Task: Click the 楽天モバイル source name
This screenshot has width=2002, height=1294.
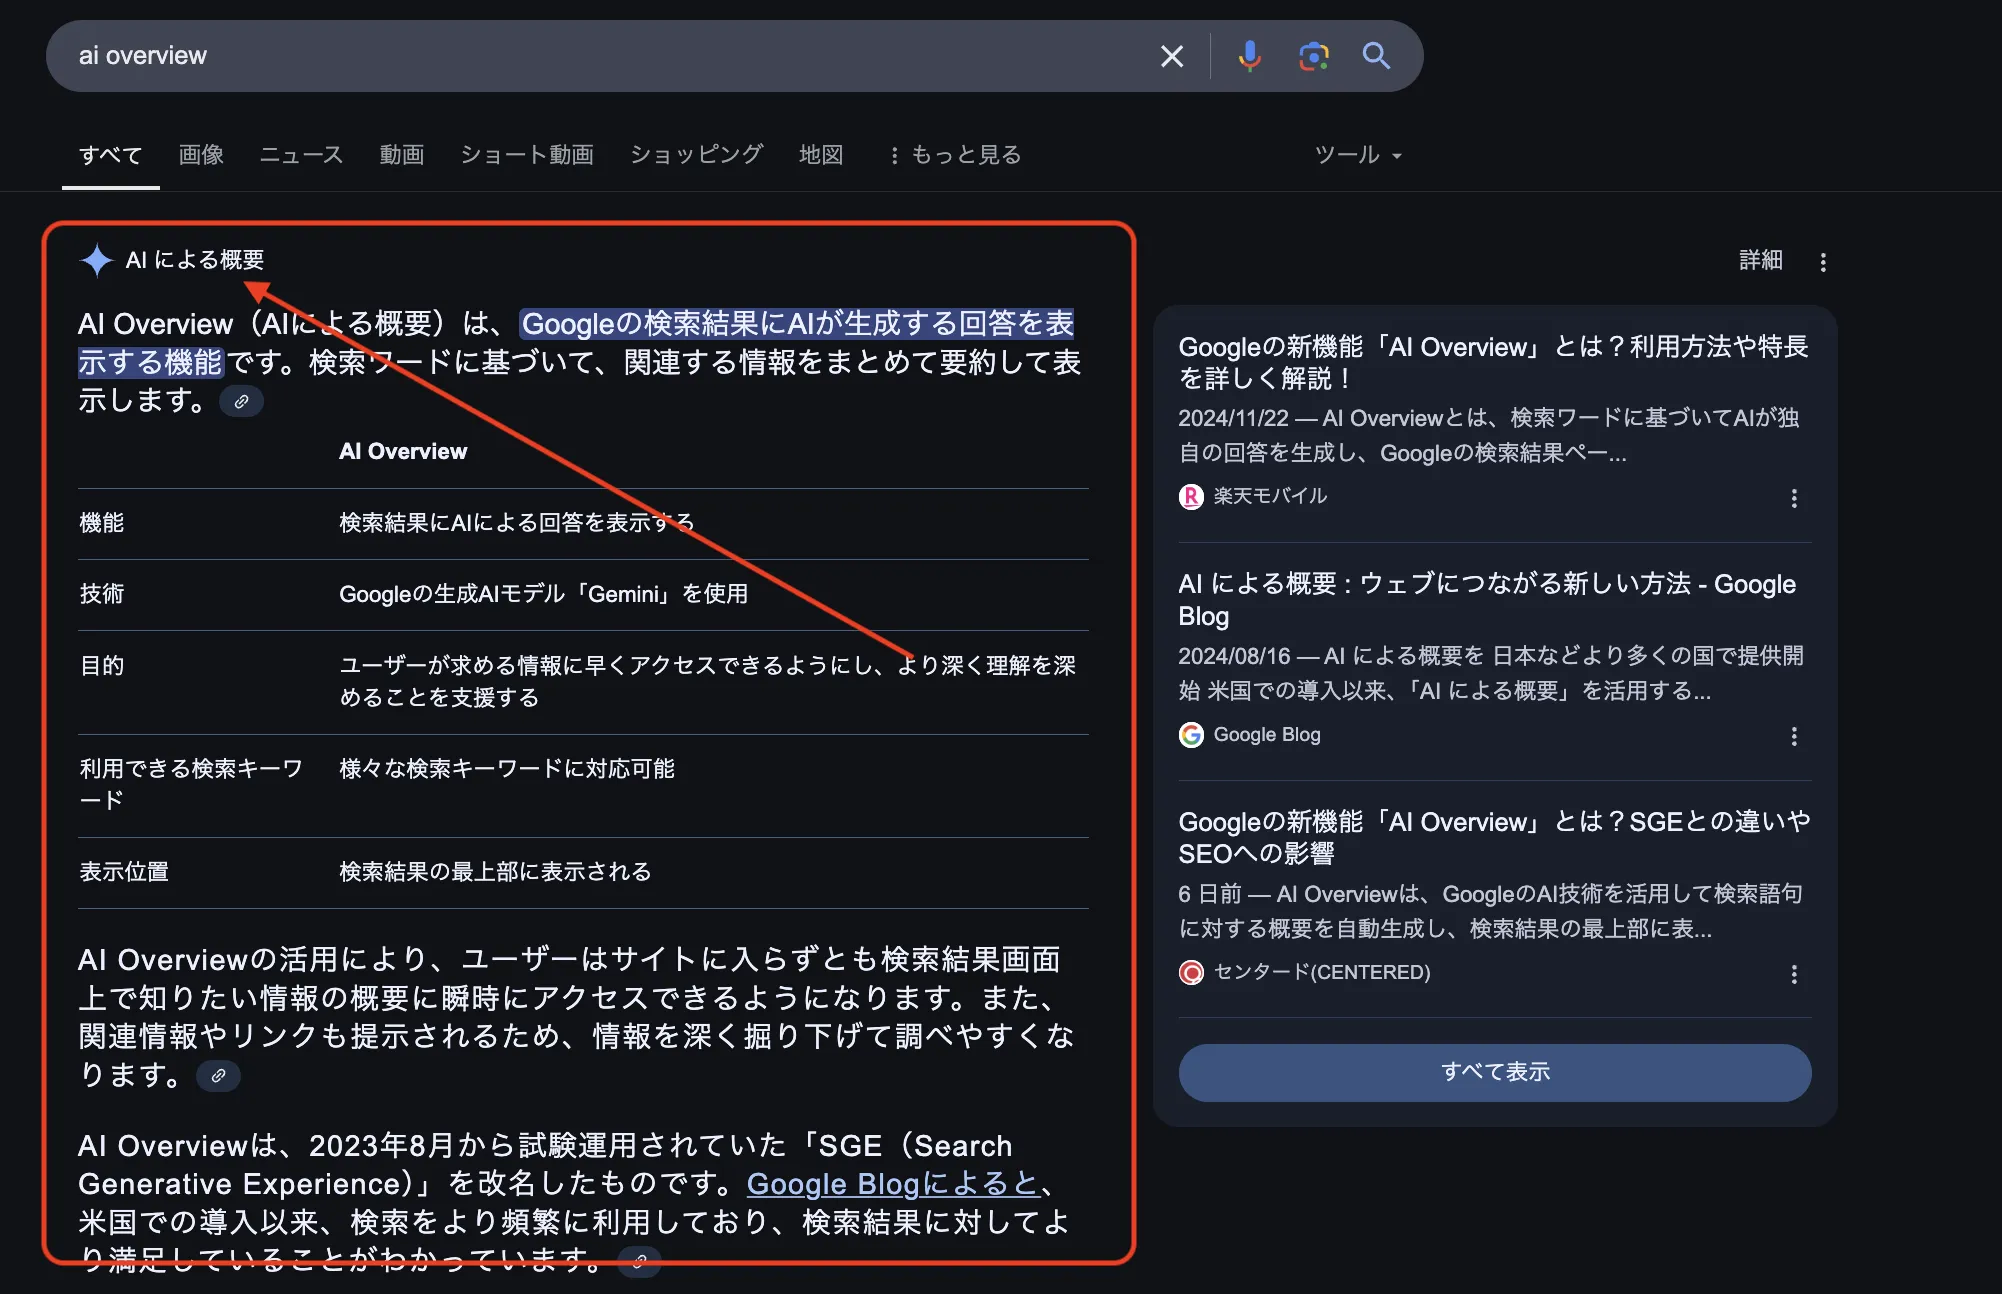Action: pos(1270,496)
